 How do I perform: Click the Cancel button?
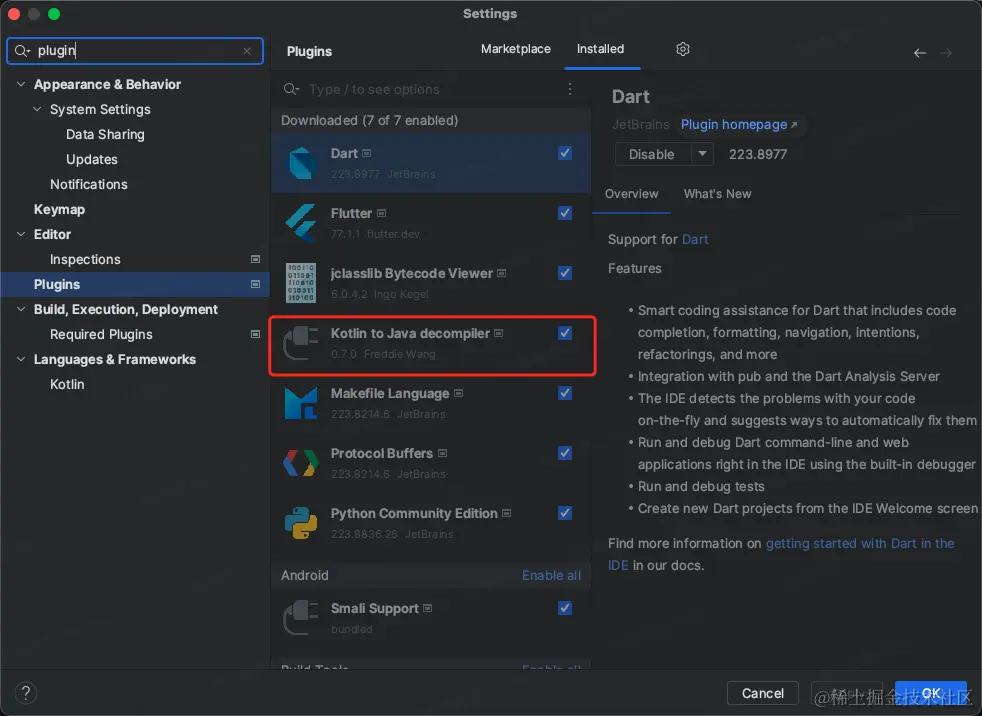pyautogui.click(x=762, y=693)
